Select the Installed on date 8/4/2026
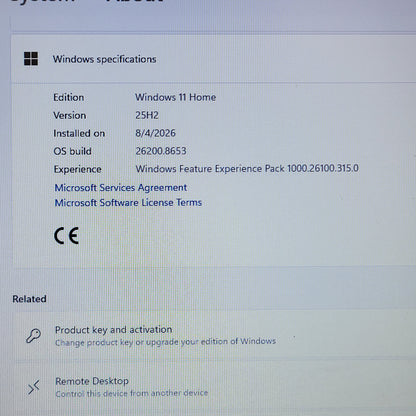Image resolution: width=416 pixels, height=416 pixels. coord(155,133)
